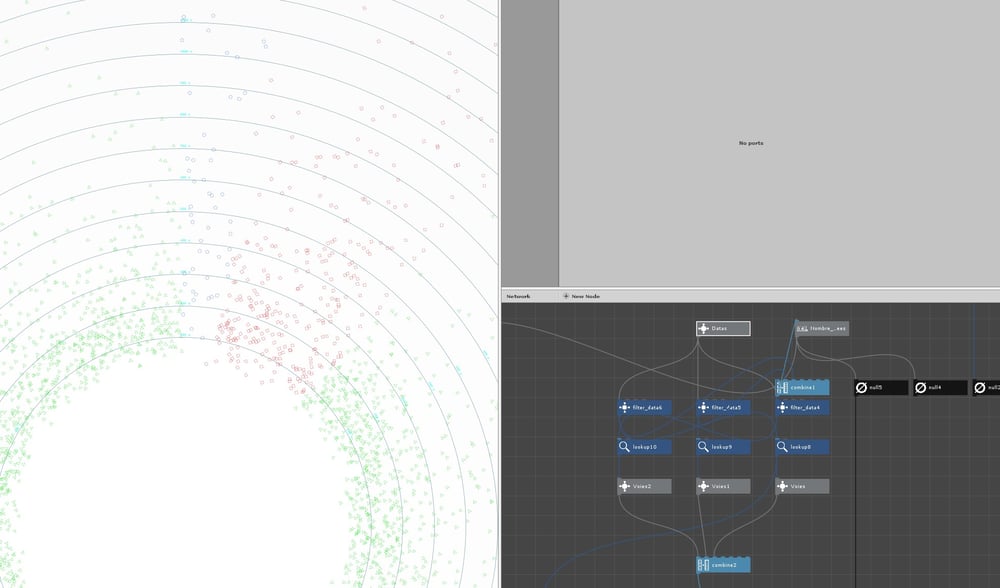1000x588 pixels.
Task: Select the Voies node
Action: click(802, 486)
